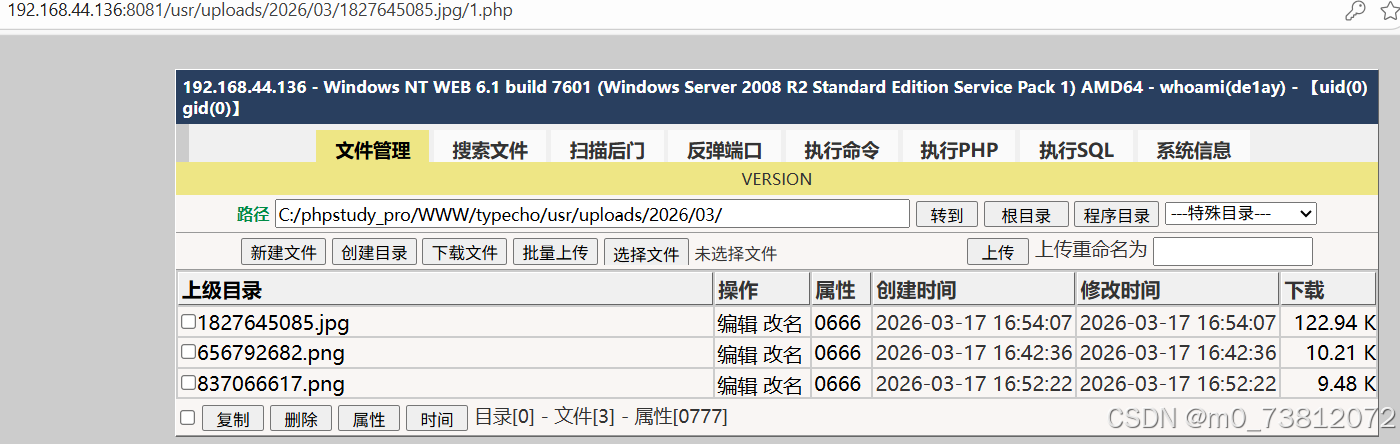Click the 删除 button
1400x444 pixels.
point(300,419)
